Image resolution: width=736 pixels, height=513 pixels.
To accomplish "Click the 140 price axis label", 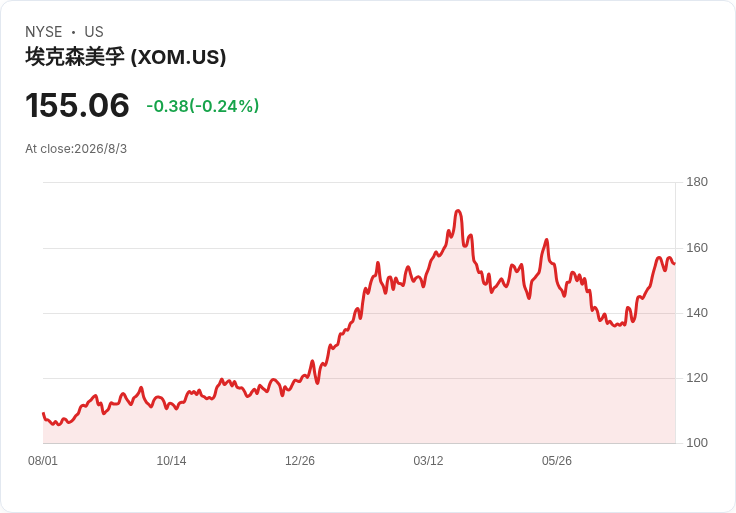I will click(697, 313).
